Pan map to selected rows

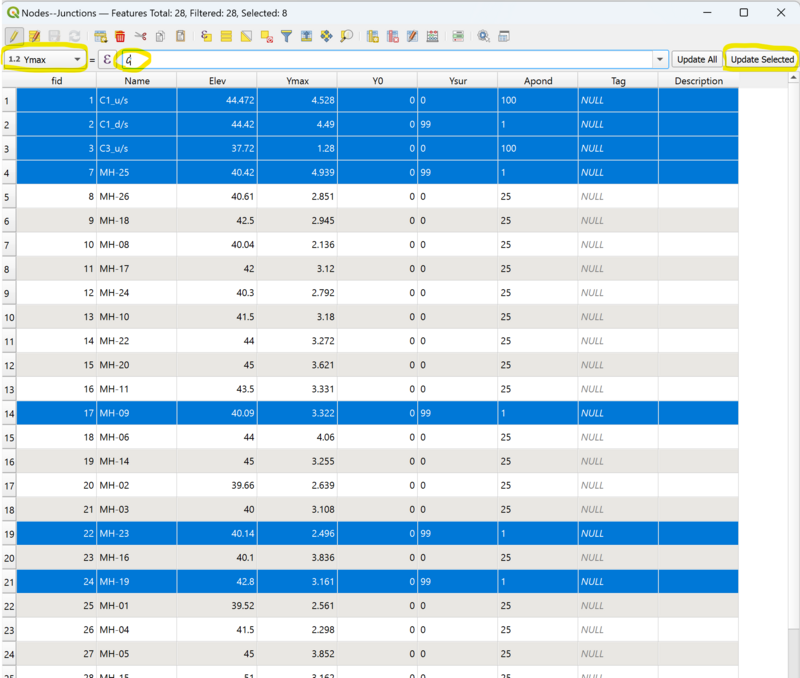[326, 36]
